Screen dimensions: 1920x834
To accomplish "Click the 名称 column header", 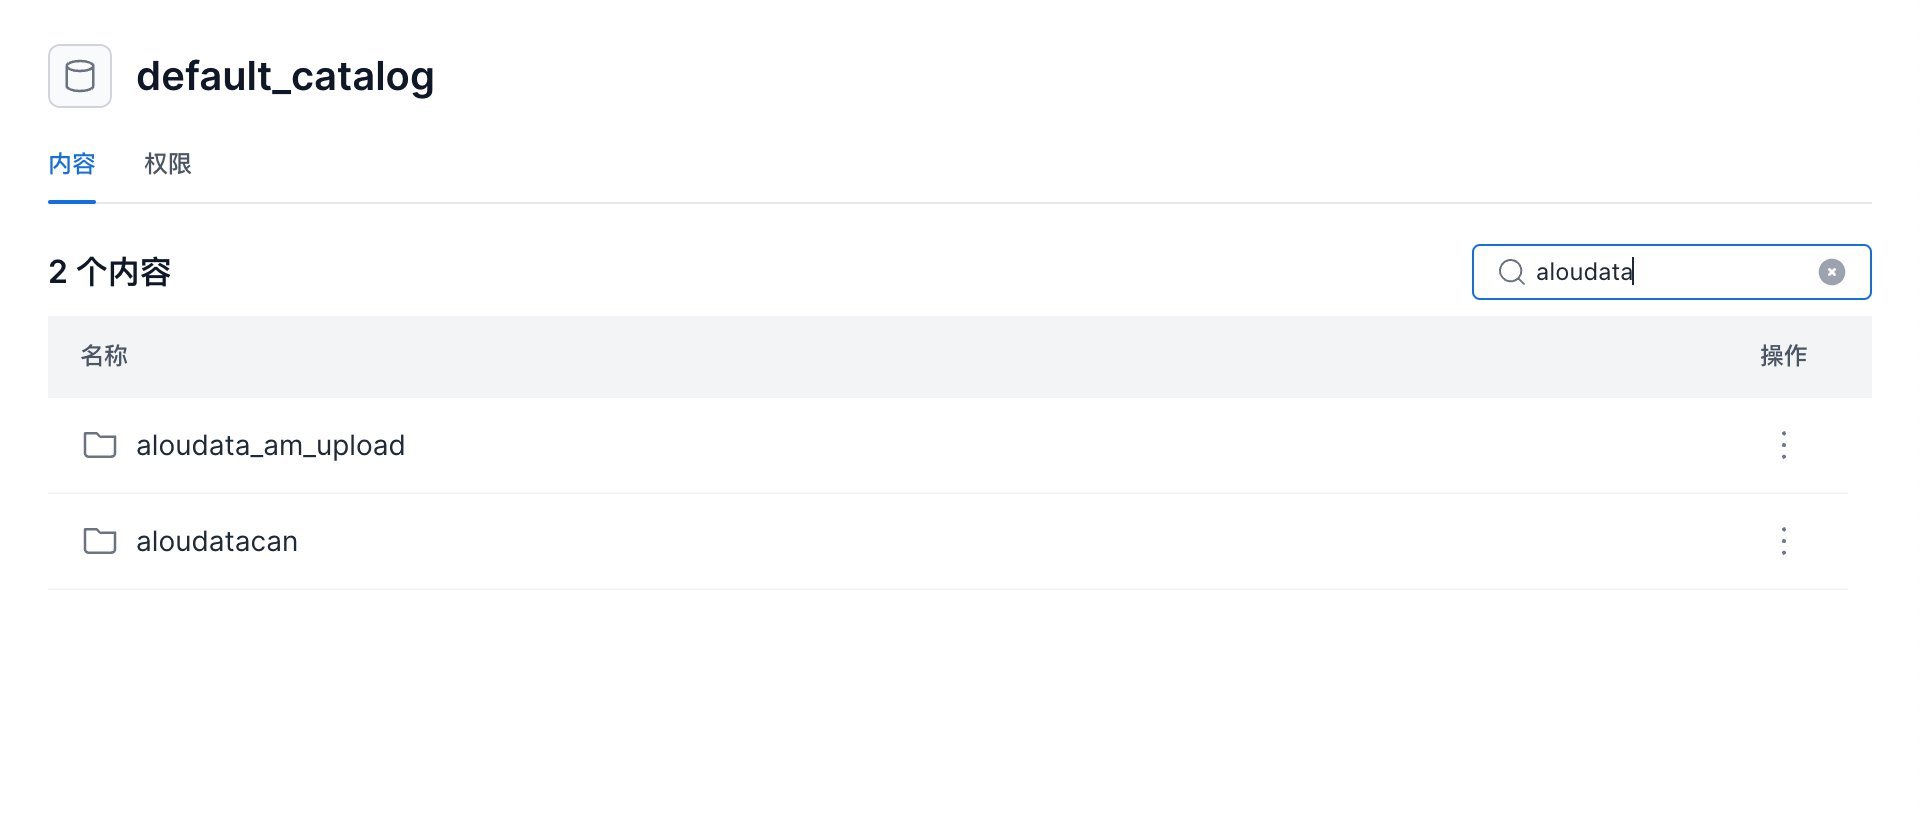I will coord(104,356).
